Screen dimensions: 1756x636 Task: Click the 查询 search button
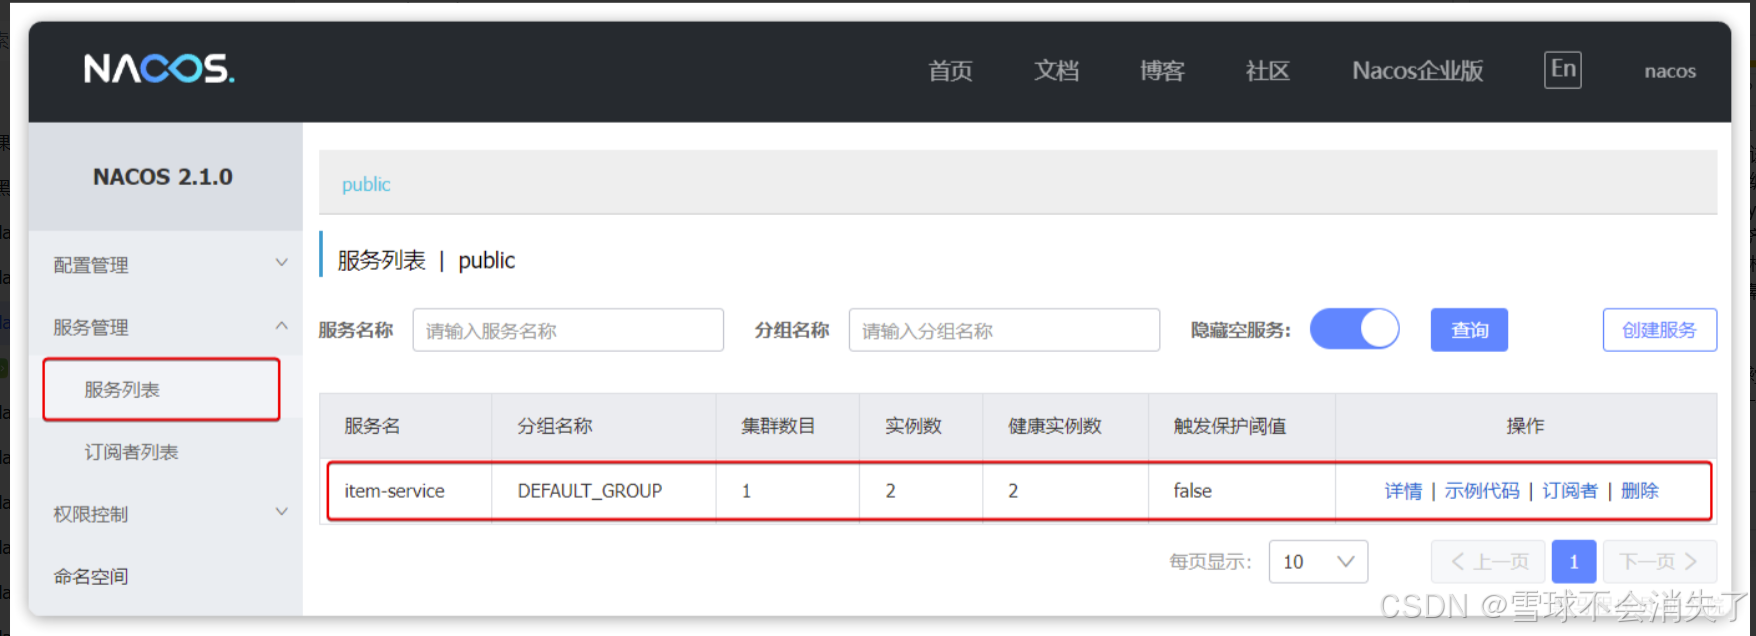click(x=1469, y=330)
